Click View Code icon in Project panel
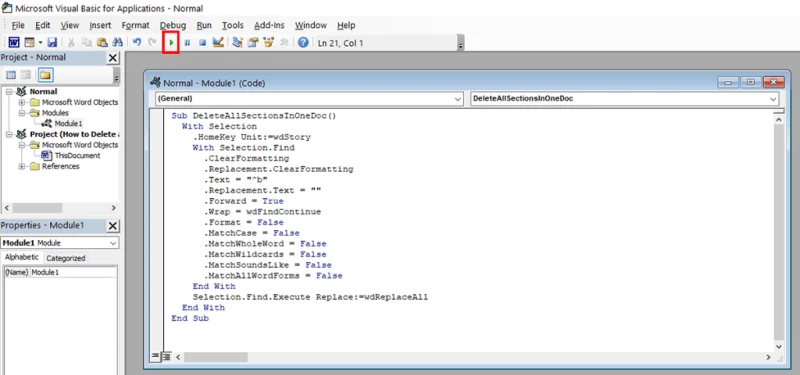Screen dimensions: 800x375 coord(11,75)
